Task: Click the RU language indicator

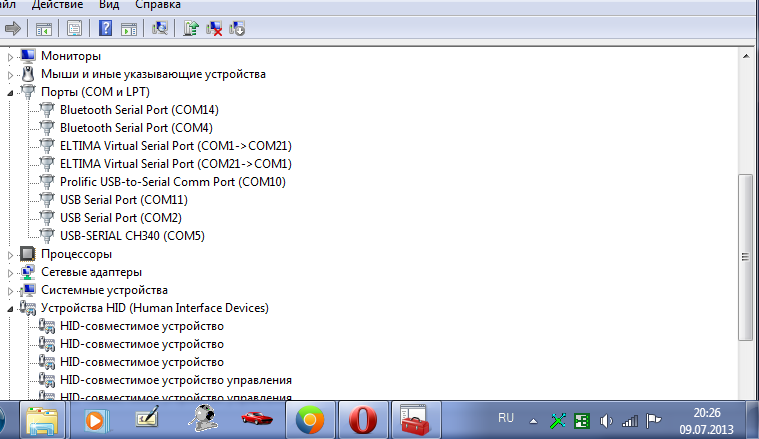Action: coord(506,418)
